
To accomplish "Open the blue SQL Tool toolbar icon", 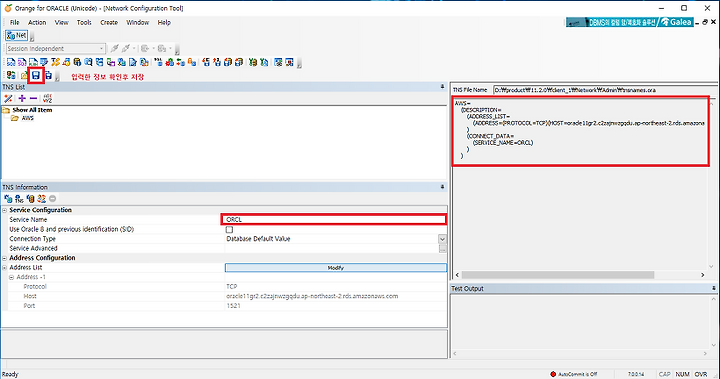I will [x=11, y=62].
